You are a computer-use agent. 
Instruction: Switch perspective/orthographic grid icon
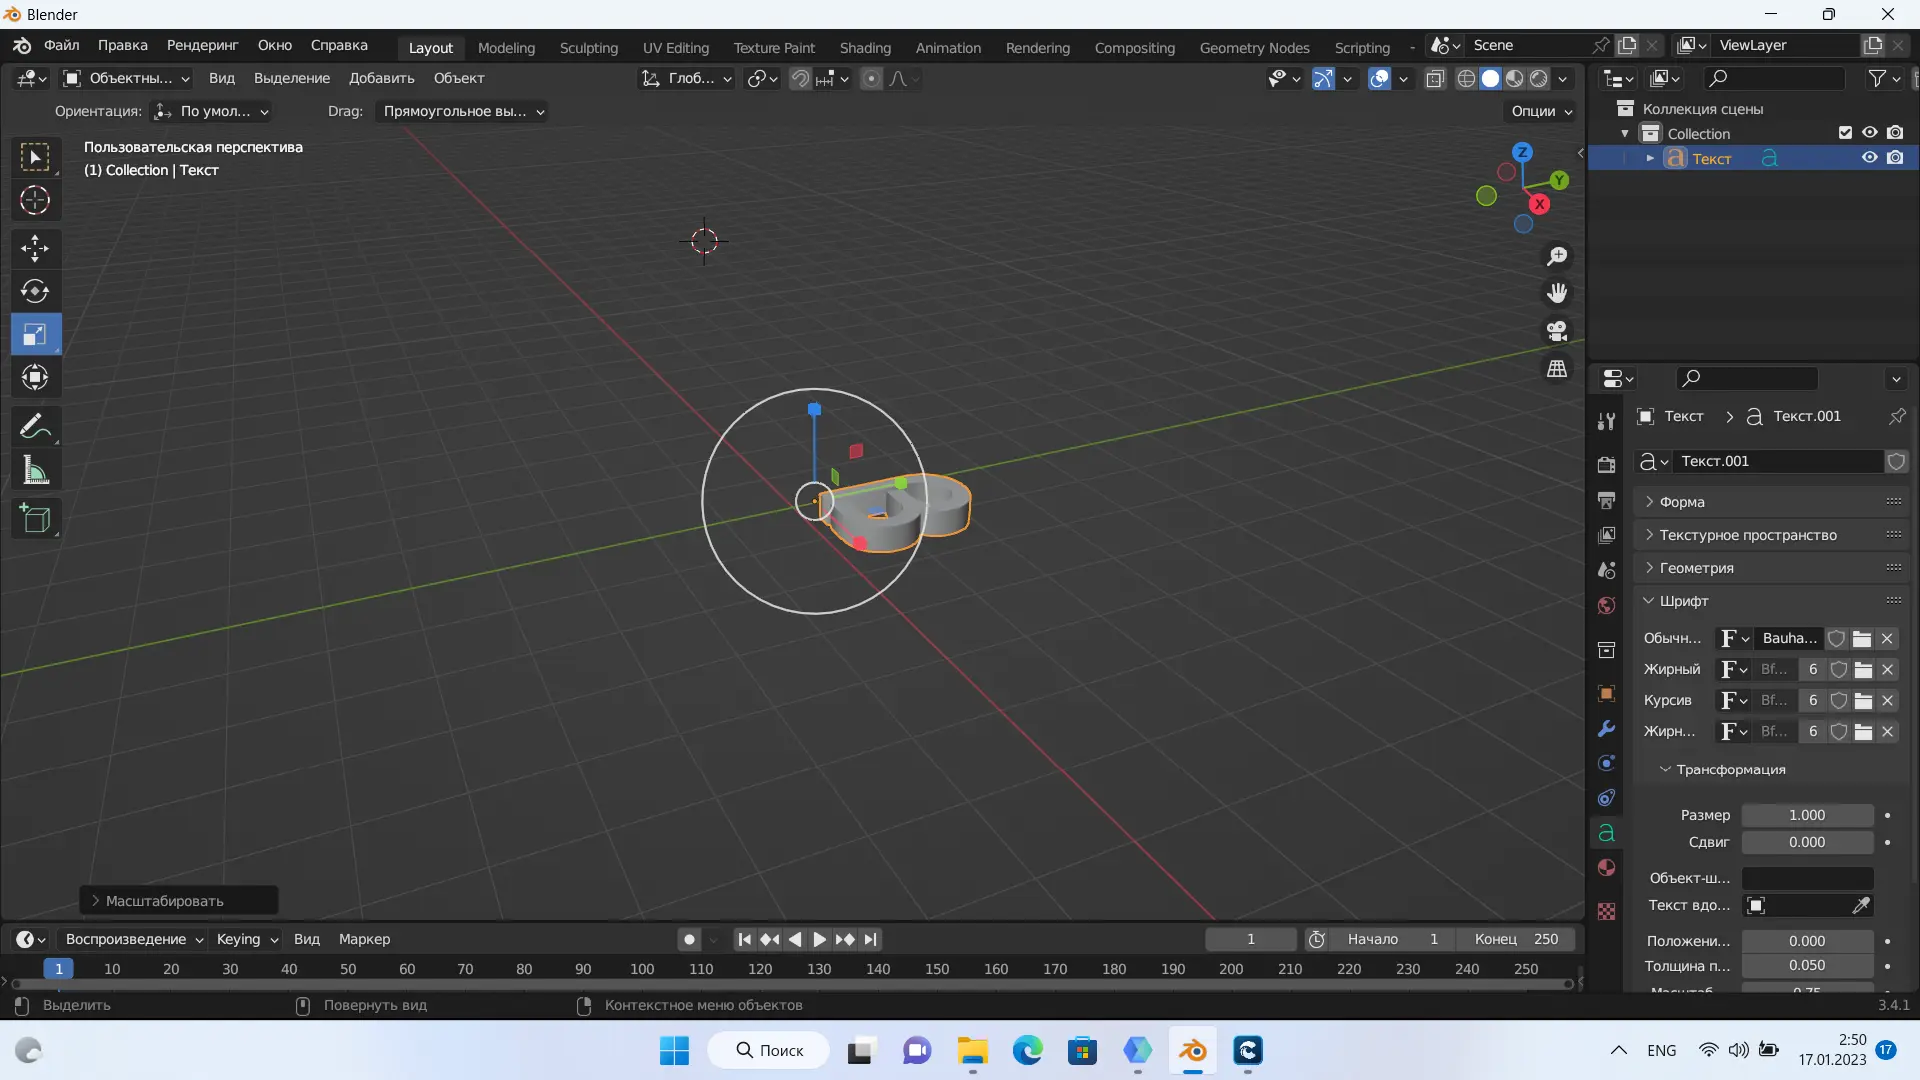1557,369
